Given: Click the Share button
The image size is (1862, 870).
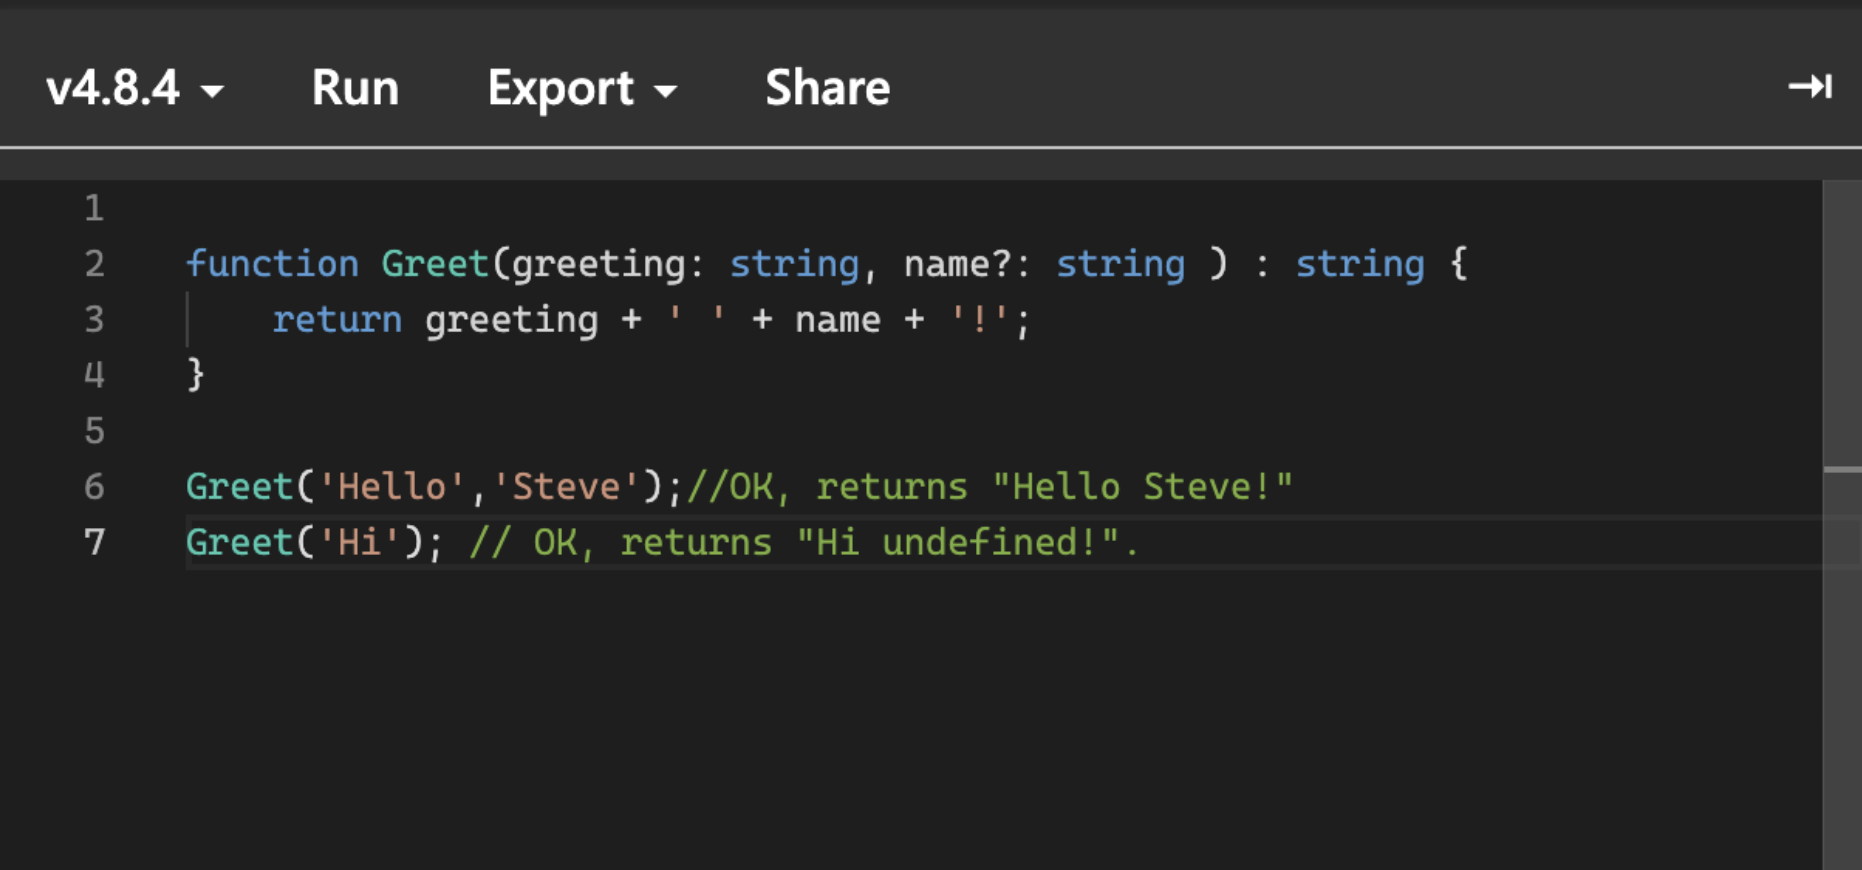Looking at the screenshot, I should click(827, 88).
